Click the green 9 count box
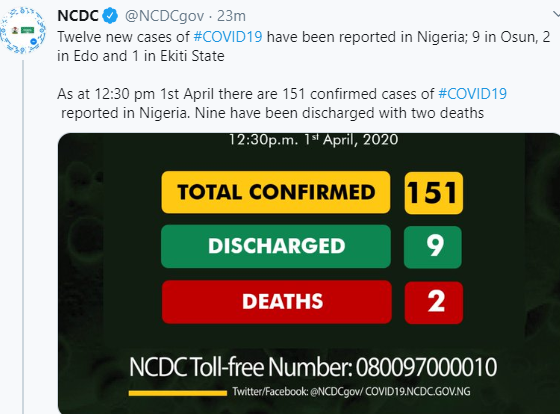 point(433,247)
